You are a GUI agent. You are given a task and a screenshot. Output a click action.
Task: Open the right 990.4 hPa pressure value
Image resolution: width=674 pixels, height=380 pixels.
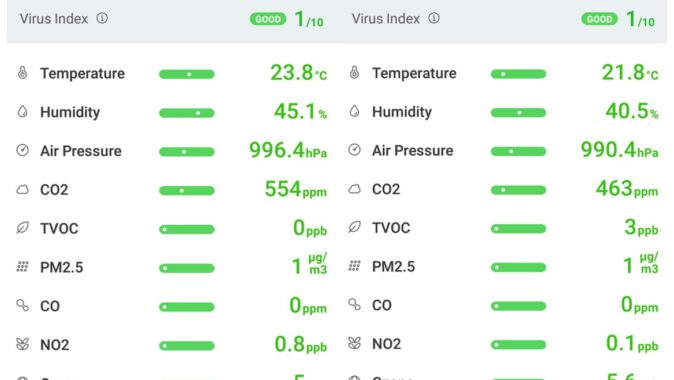click(x=619, y=150)
